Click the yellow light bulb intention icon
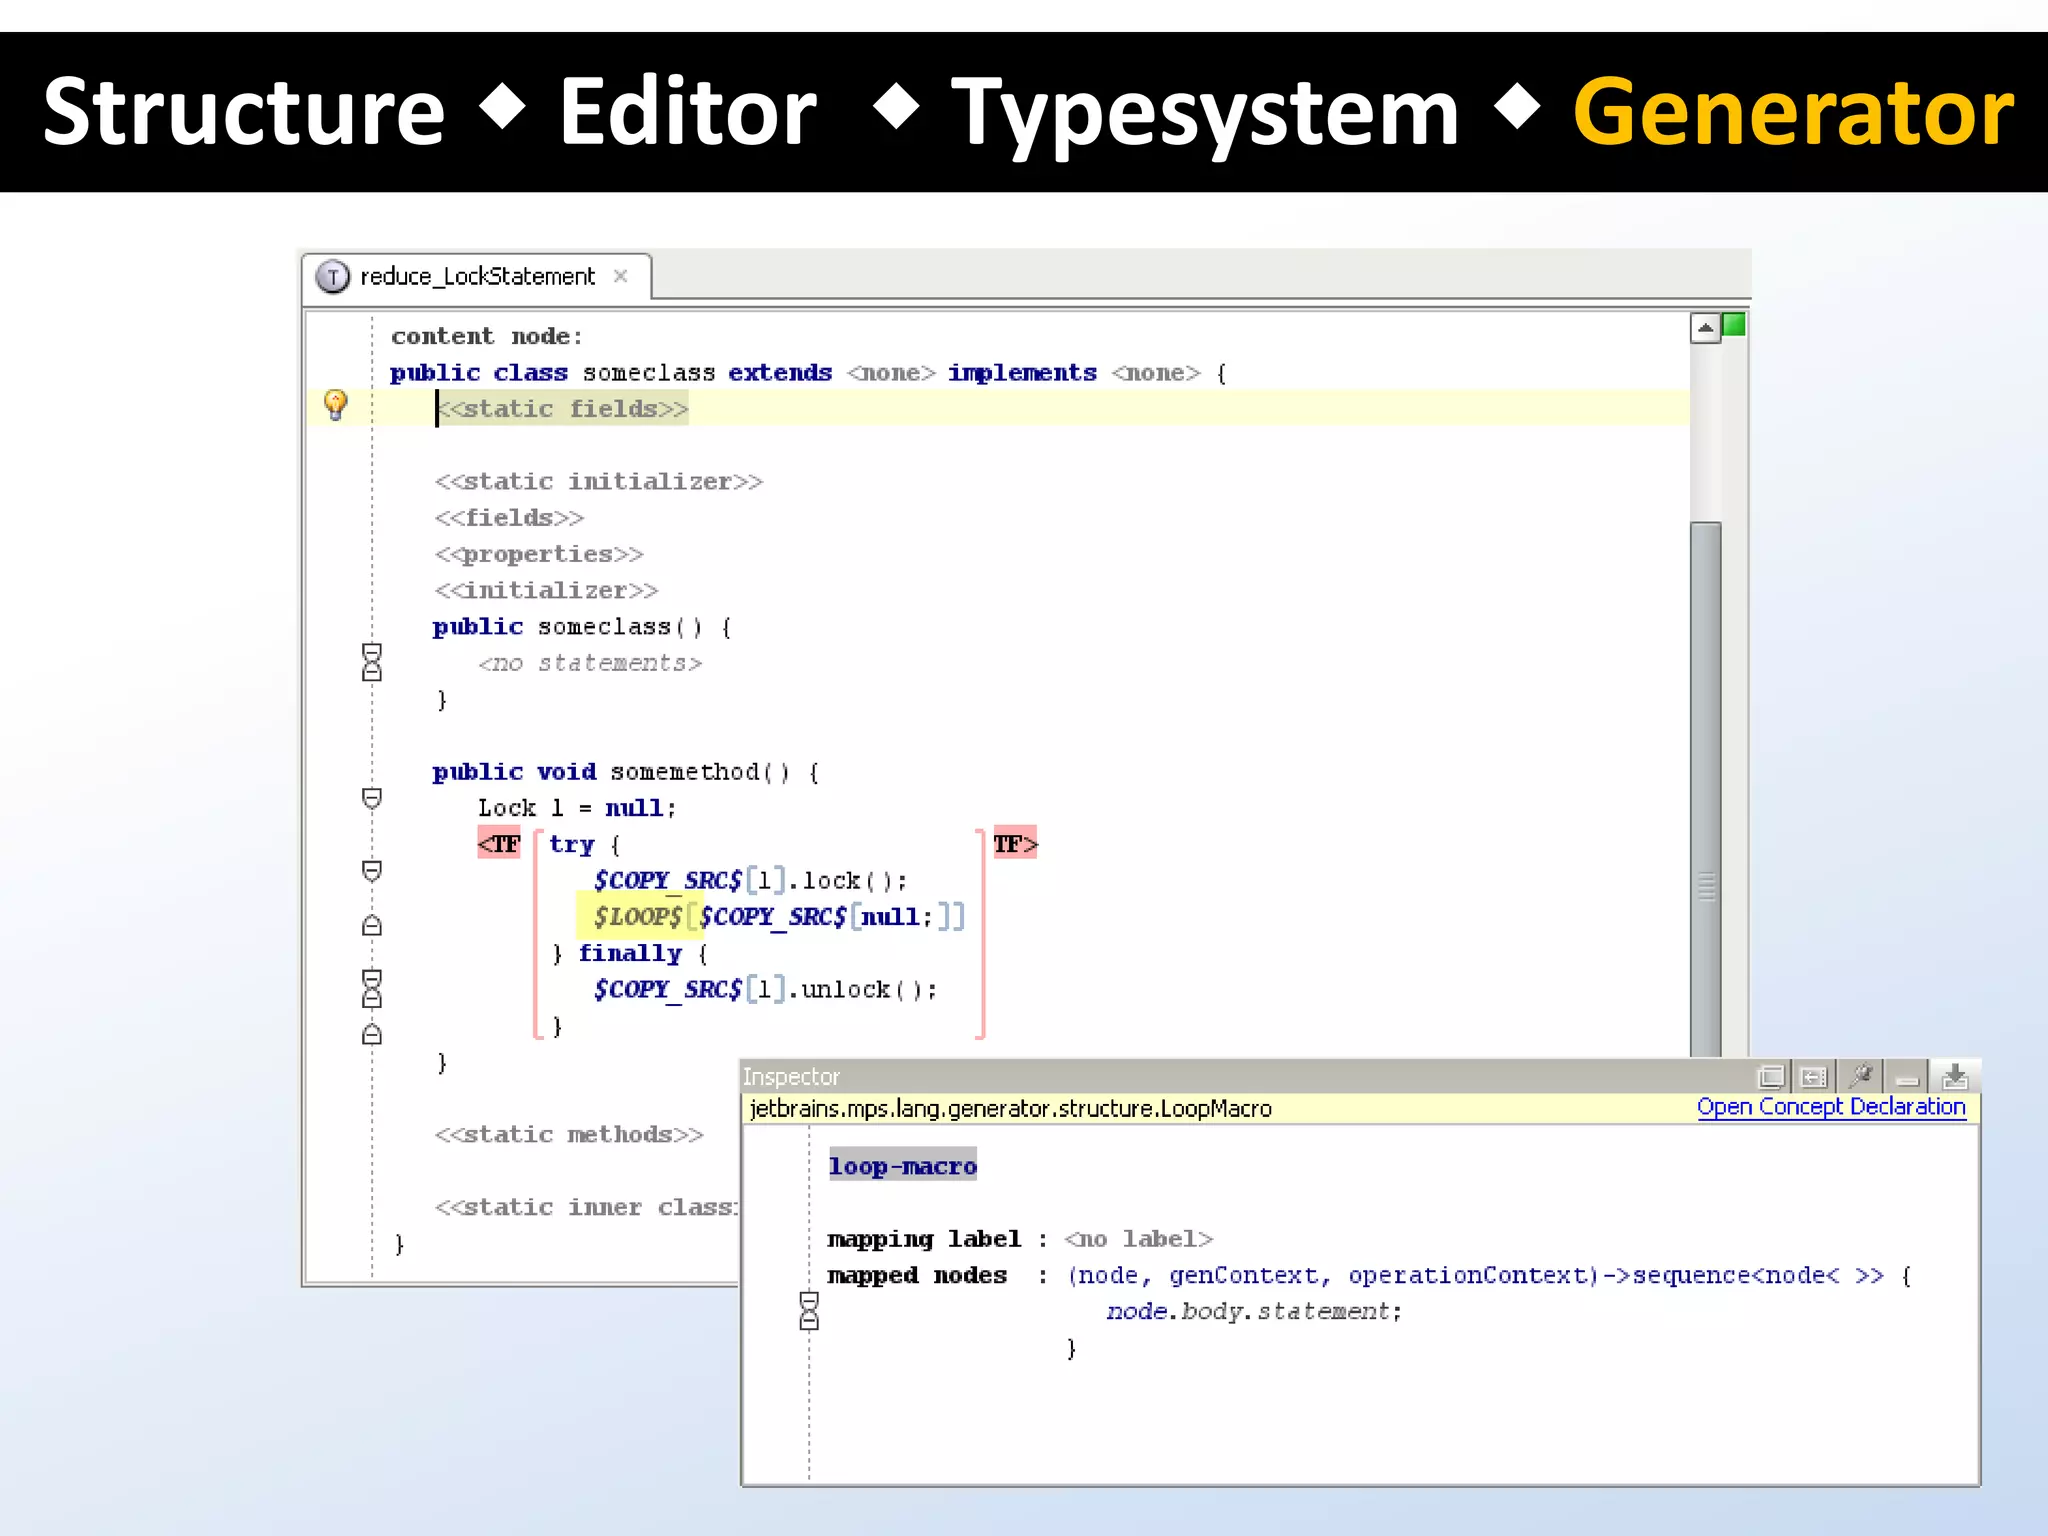 click(336, 405)
